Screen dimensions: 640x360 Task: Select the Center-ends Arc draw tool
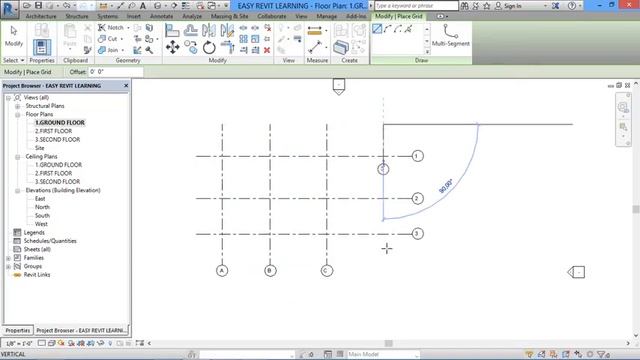398,29
